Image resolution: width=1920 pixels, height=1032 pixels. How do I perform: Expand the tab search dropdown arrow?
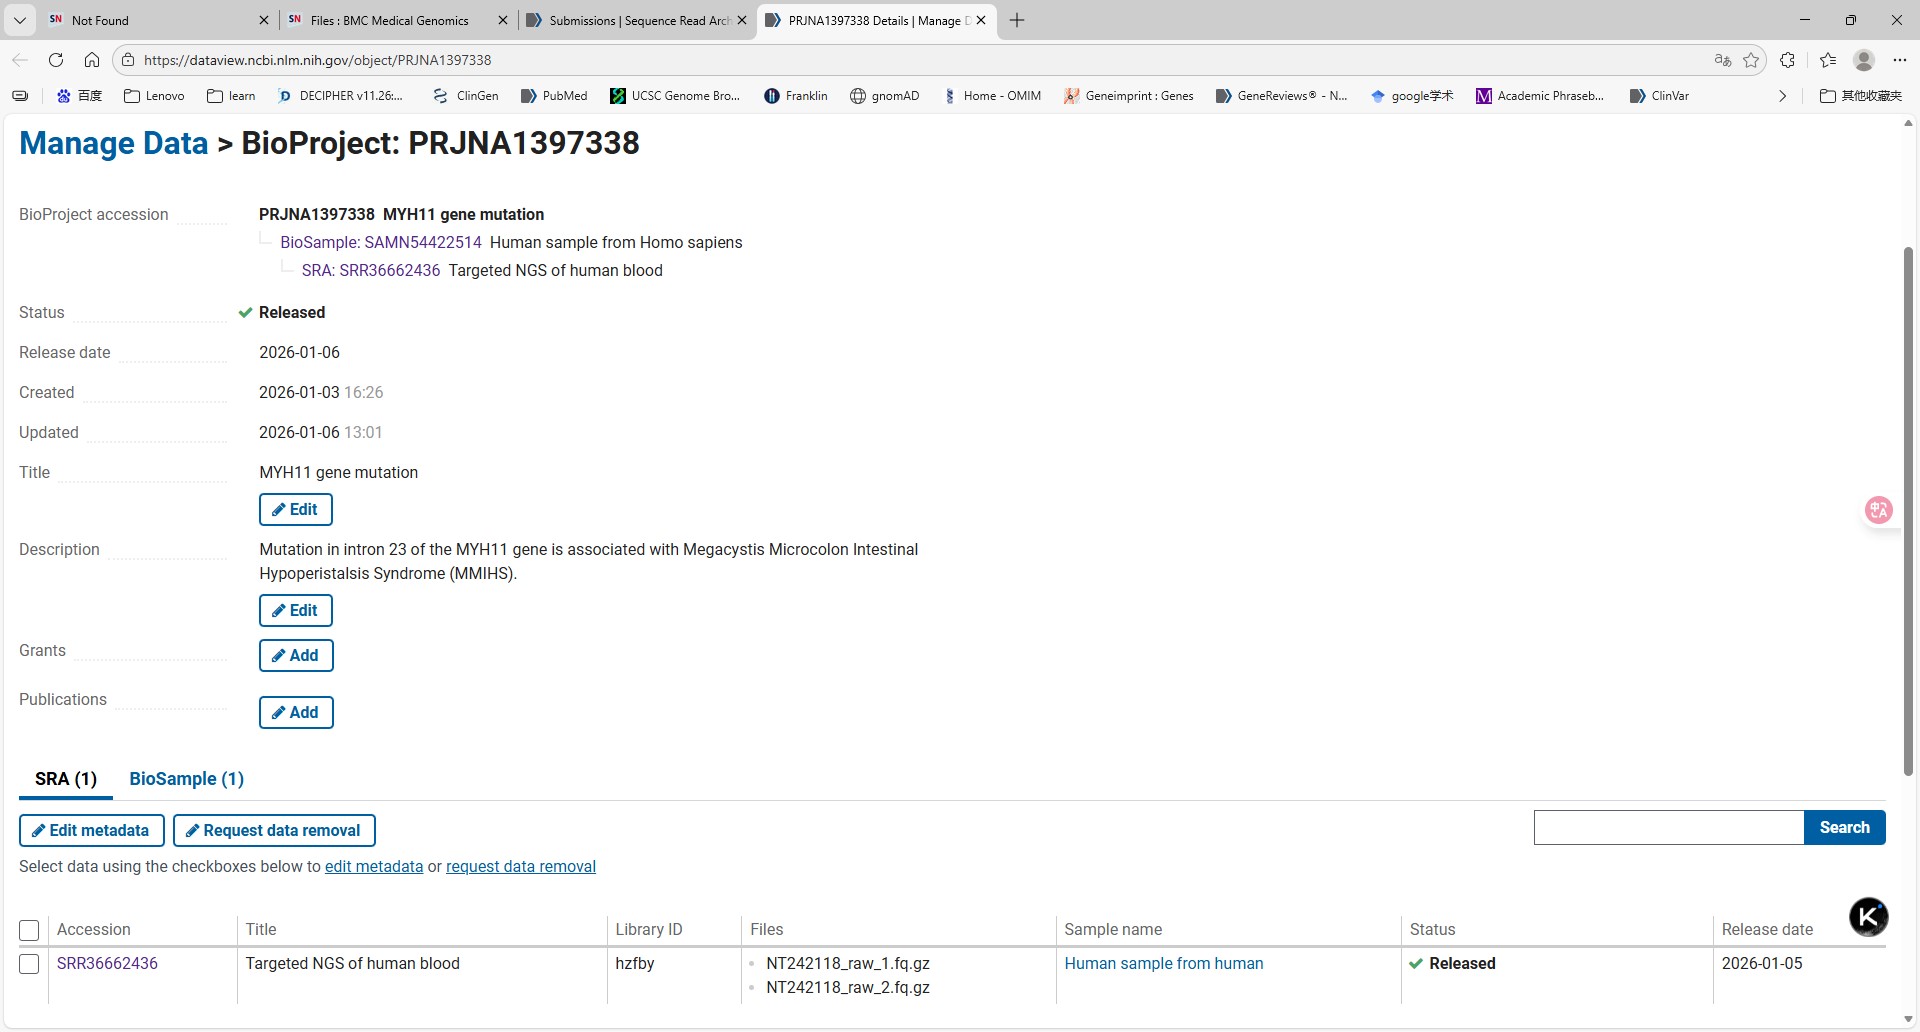click(19, 20)
